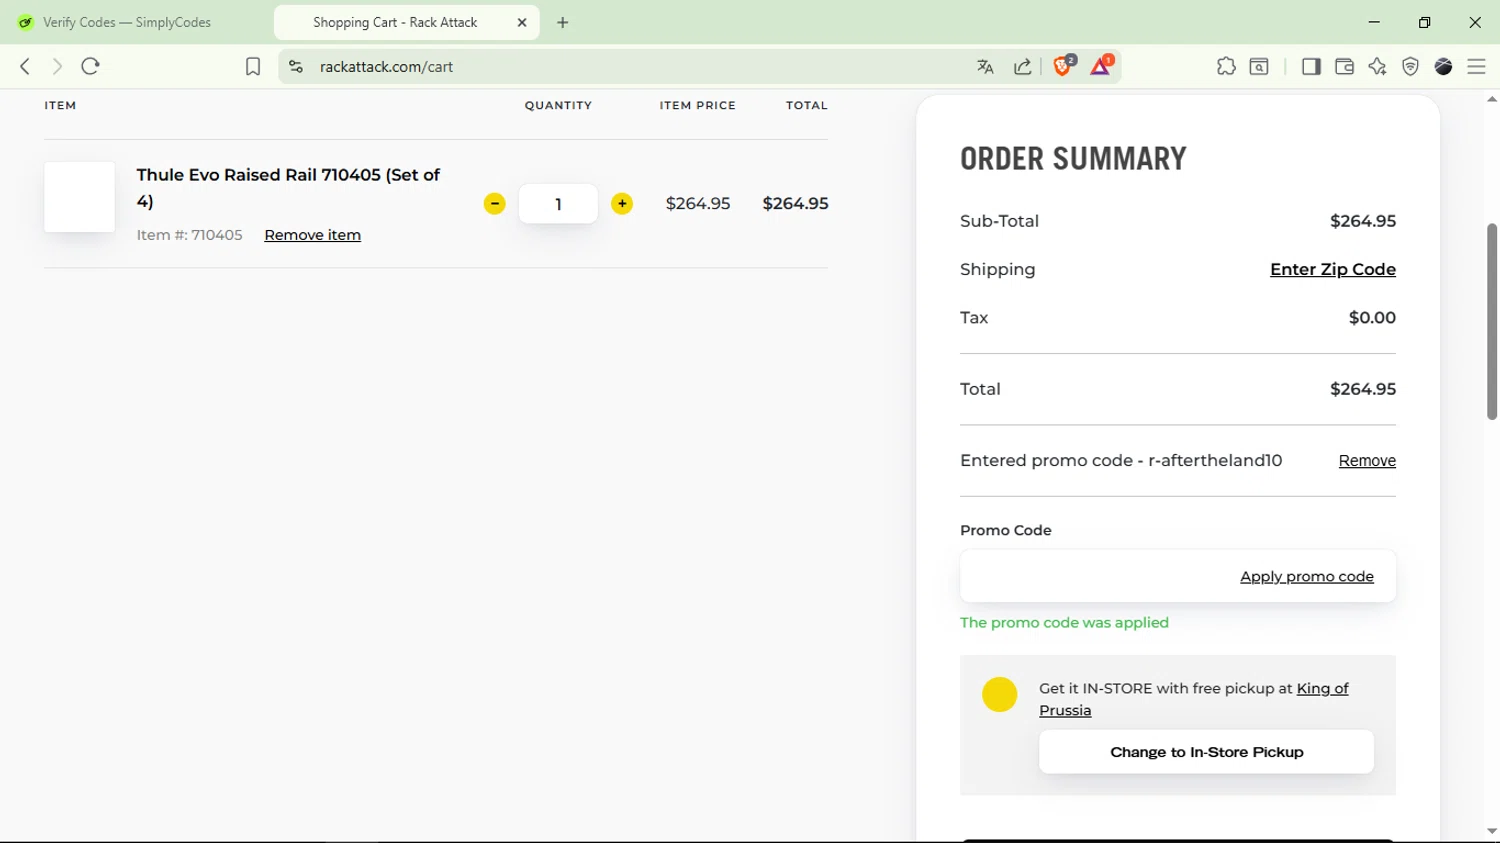This screenshot has width=1500, height=843.
Task: Click the Tax value $0.00
Action: (1372, 317)
